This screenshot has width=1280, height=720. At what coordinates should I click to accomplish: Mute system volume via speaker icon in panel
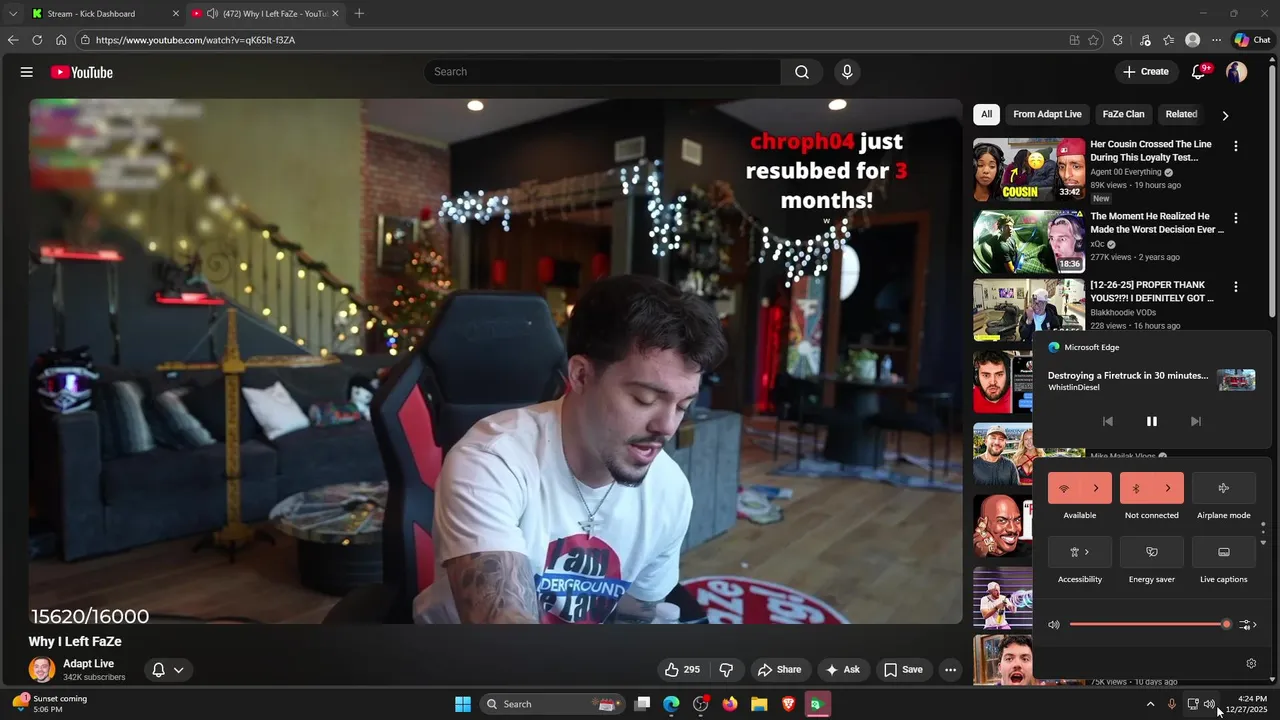(x=1054, y=625)
